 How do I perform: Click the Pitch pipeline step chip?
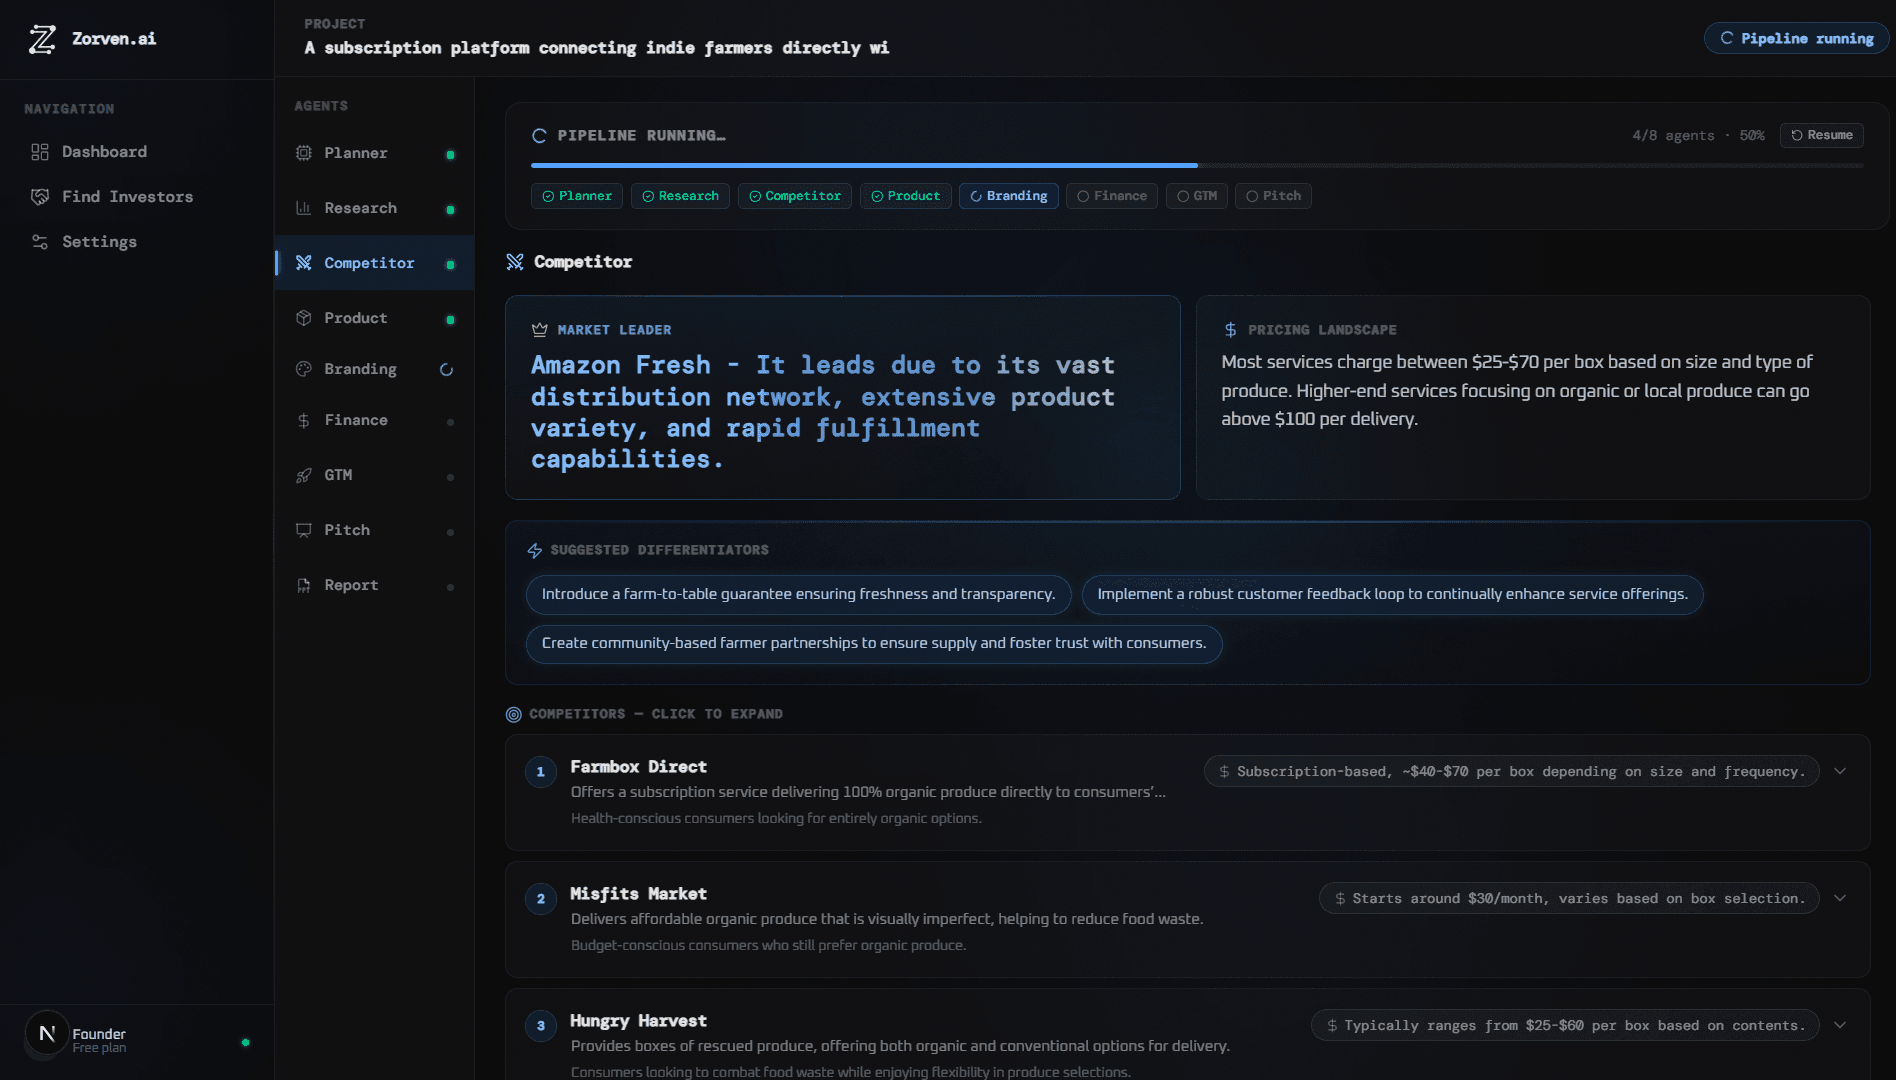[1273, 196]
